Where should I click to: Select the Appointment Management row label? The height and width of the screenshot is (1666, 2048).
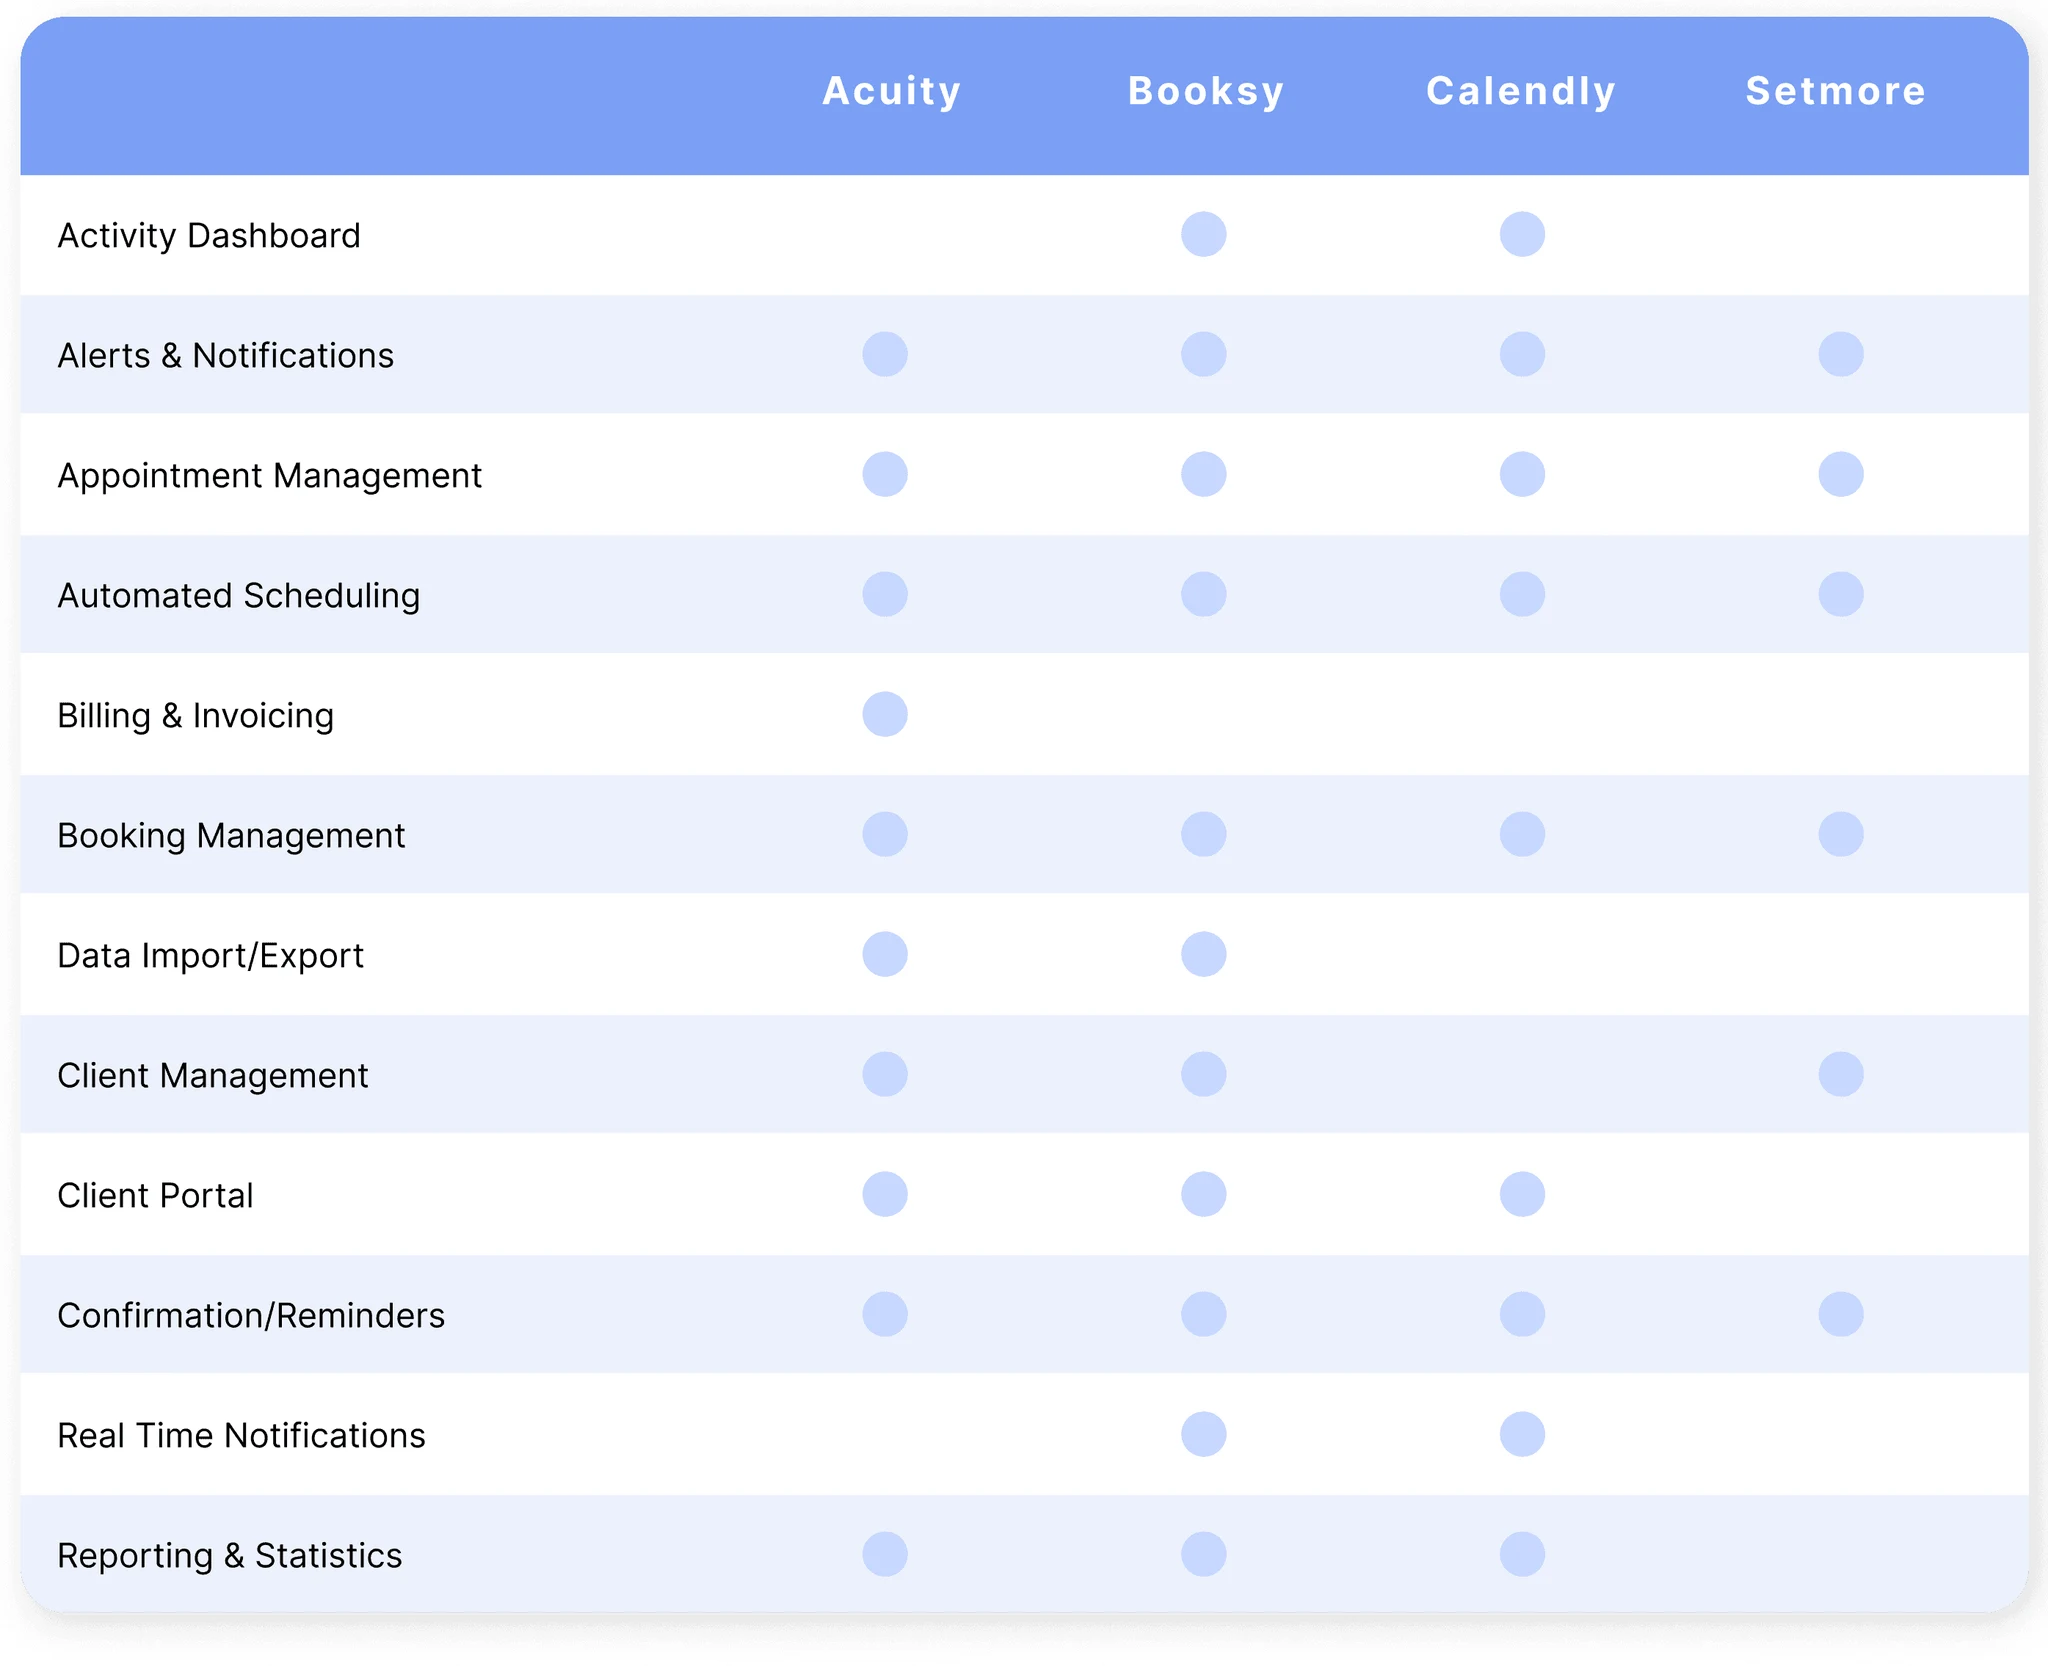[x=270, y=476]
